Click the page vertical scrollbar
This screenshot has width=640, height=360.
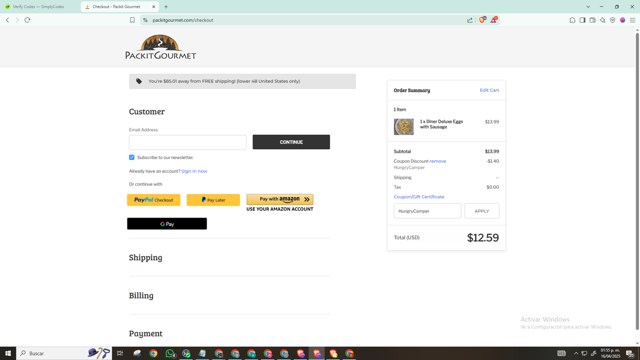pos(637,182)
